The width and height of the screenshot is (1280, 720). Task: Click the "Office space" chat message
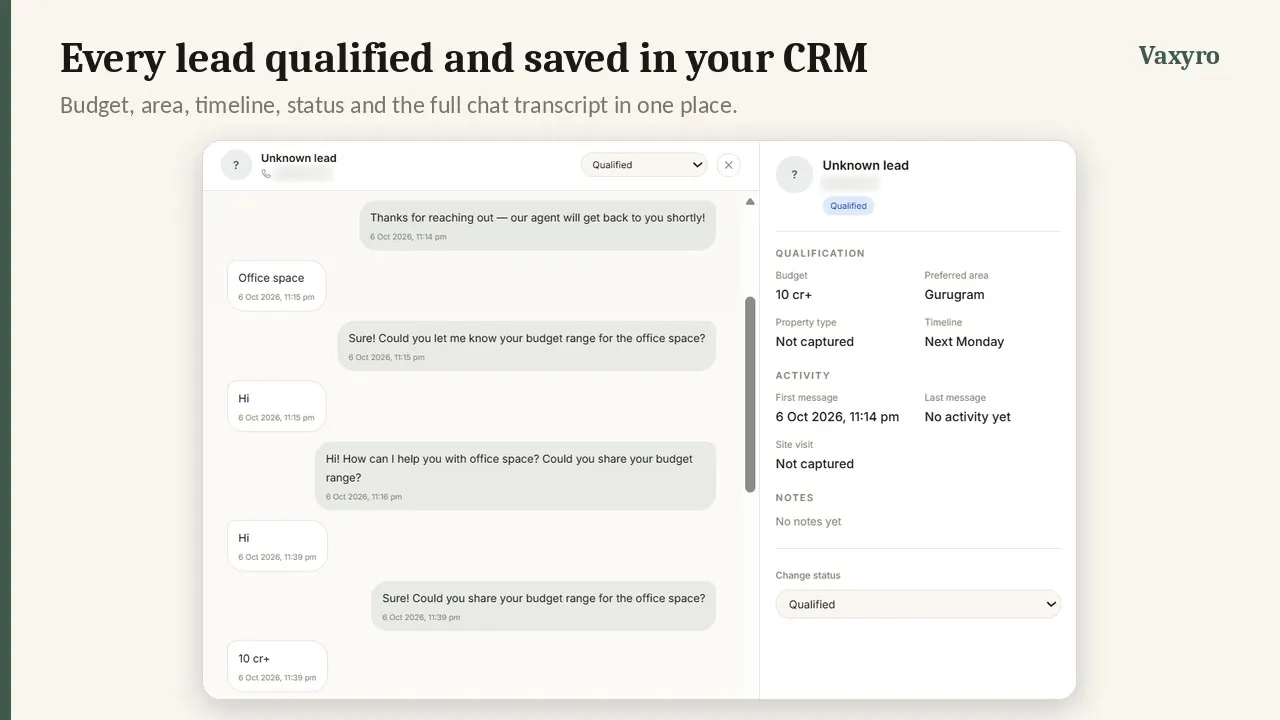click(276, 286)
